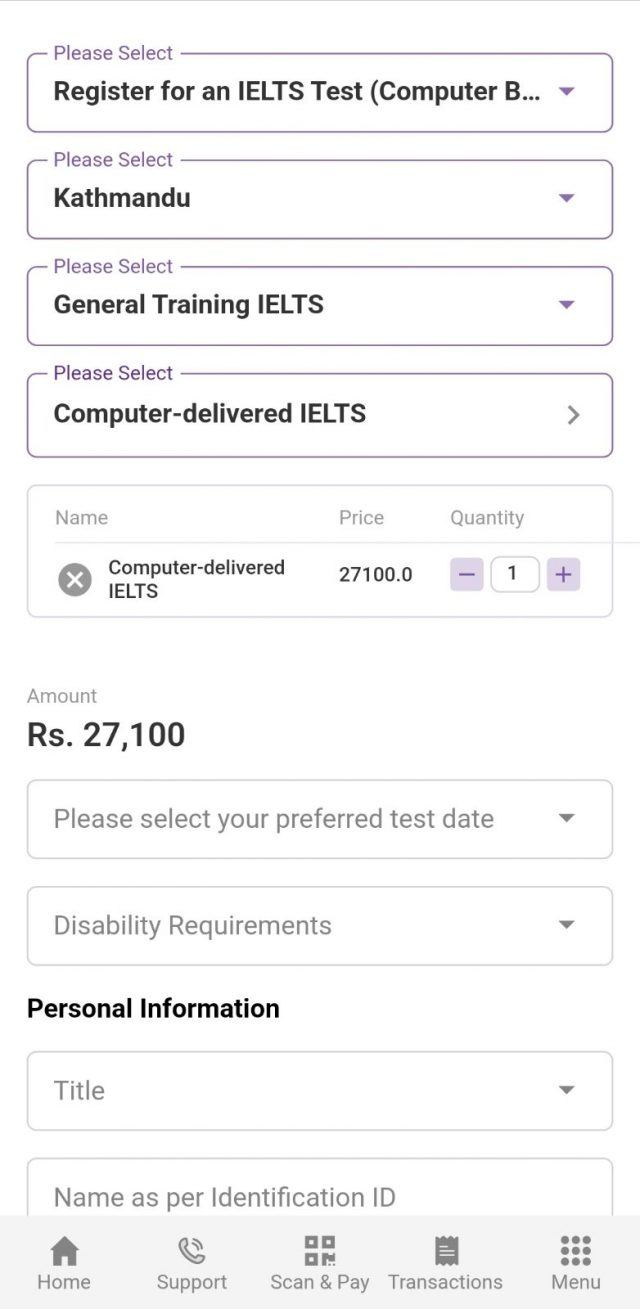Decrease the IELTS test quantity

click(x=466, y=574)
